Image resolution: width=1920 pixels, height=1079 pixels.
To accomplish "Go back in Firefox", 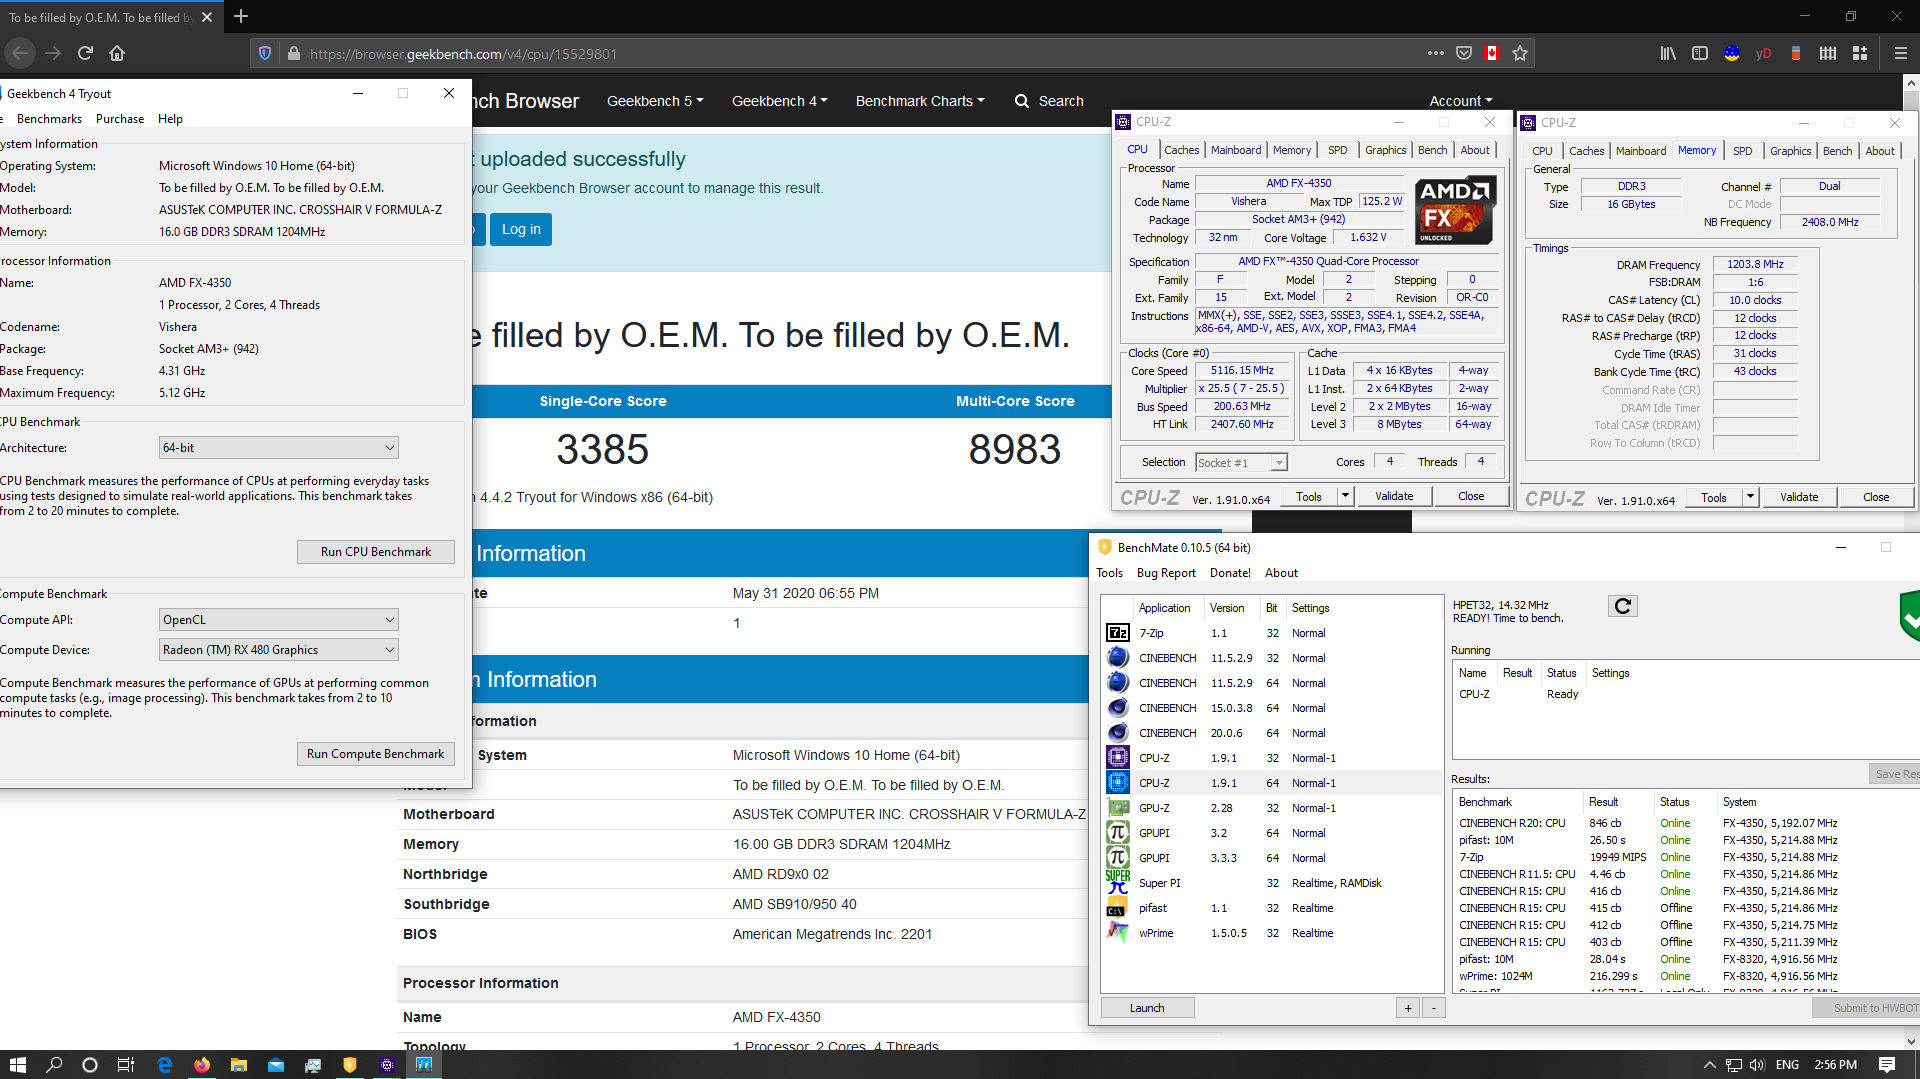I will click(20, 53).
